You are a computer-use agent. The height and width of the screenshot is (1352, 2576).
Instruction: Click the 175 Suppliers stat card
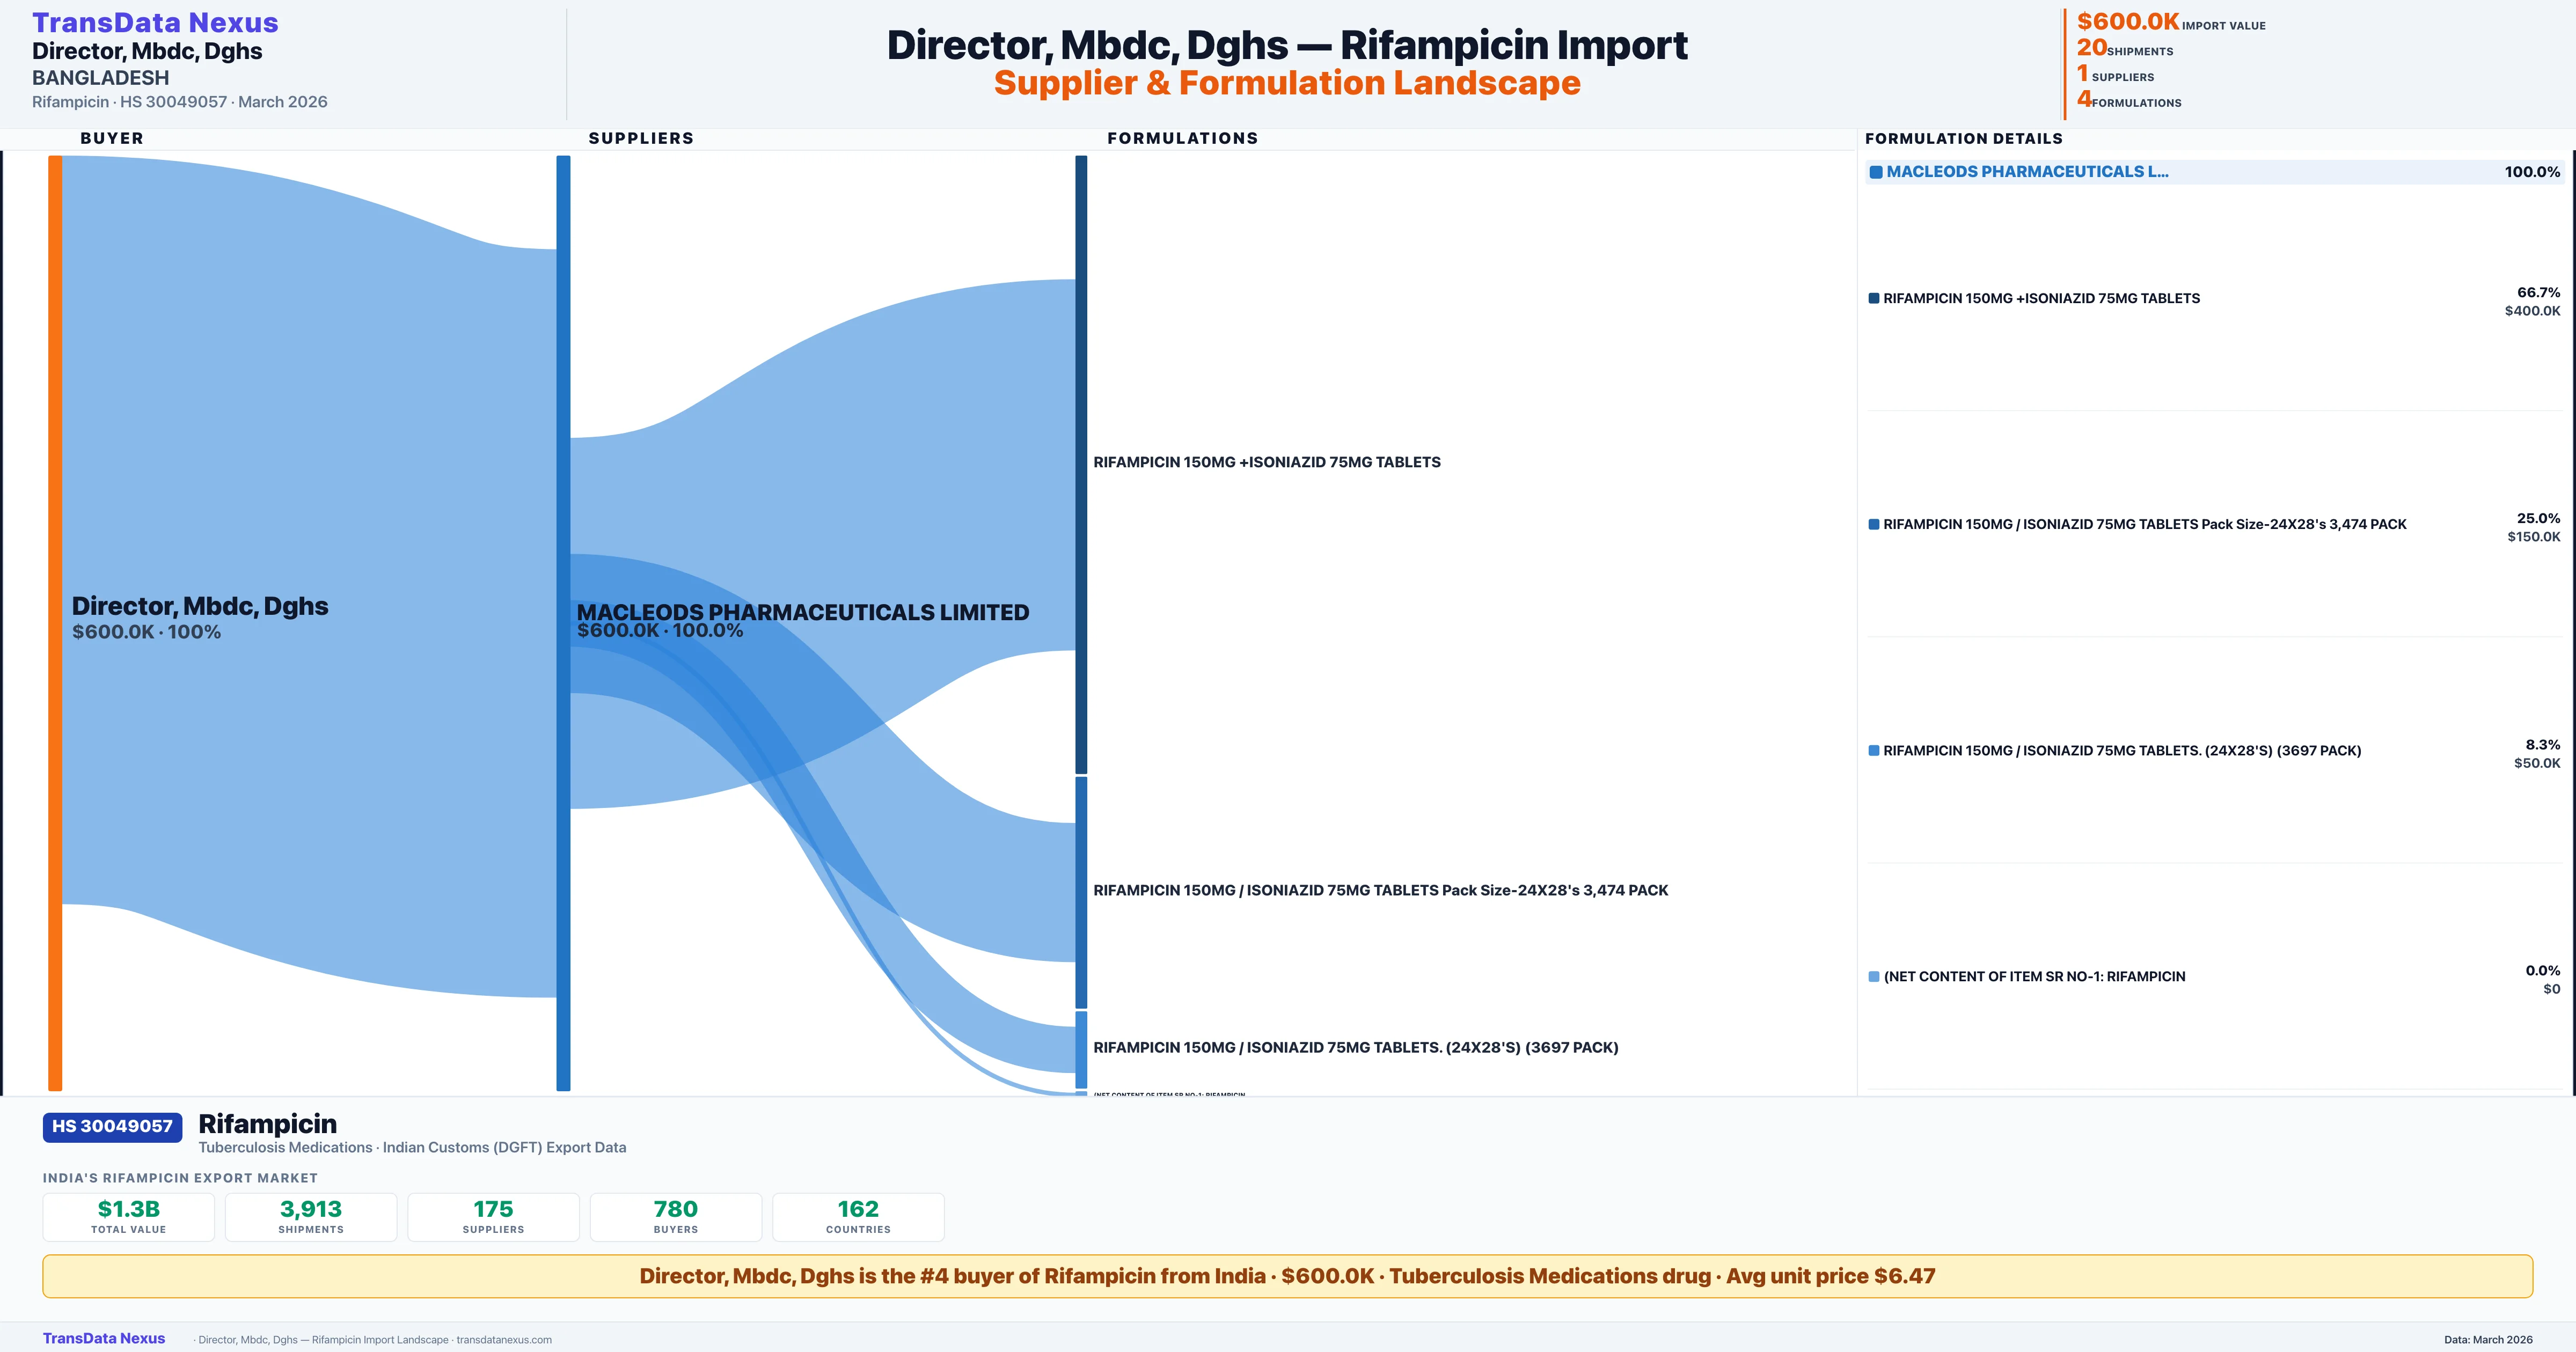pos(493,1216)
